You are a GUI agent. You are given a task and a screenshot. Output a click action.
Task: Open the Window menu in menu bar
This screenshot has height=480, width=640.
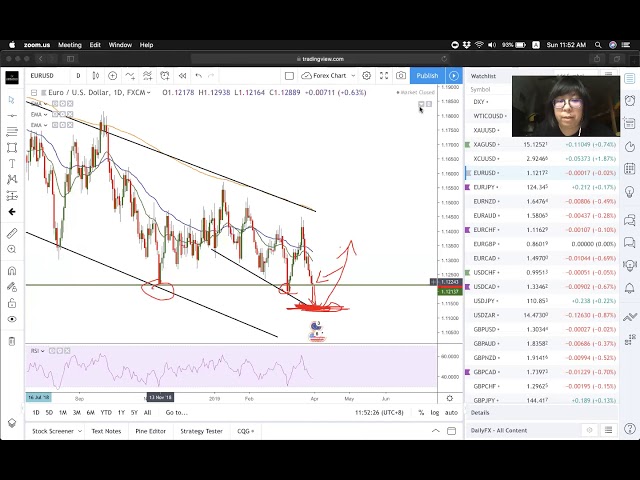tap(120, 45)
